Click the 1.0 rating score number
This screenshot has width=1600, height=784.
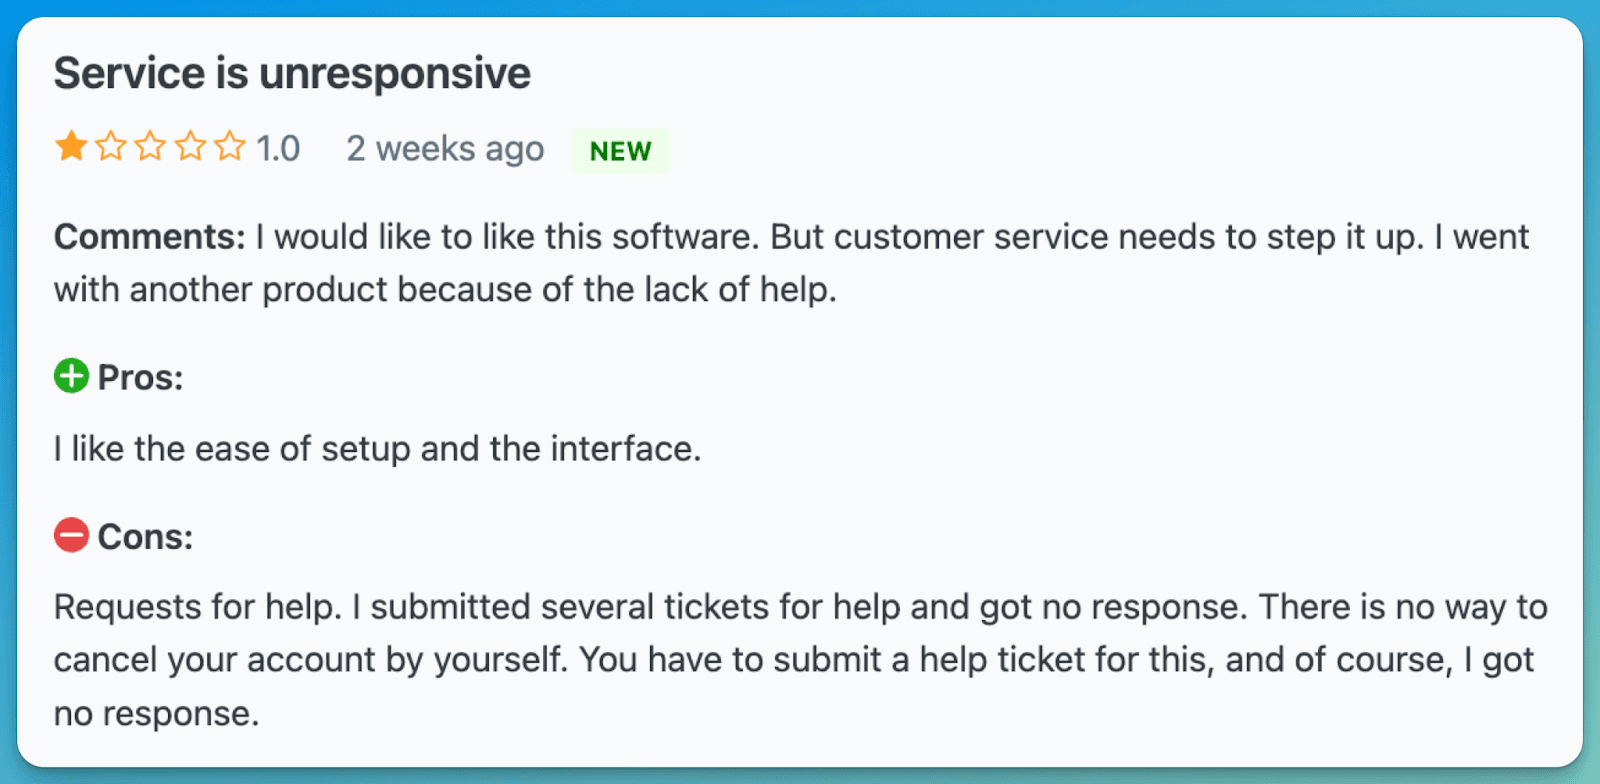[x=278, y=149]
